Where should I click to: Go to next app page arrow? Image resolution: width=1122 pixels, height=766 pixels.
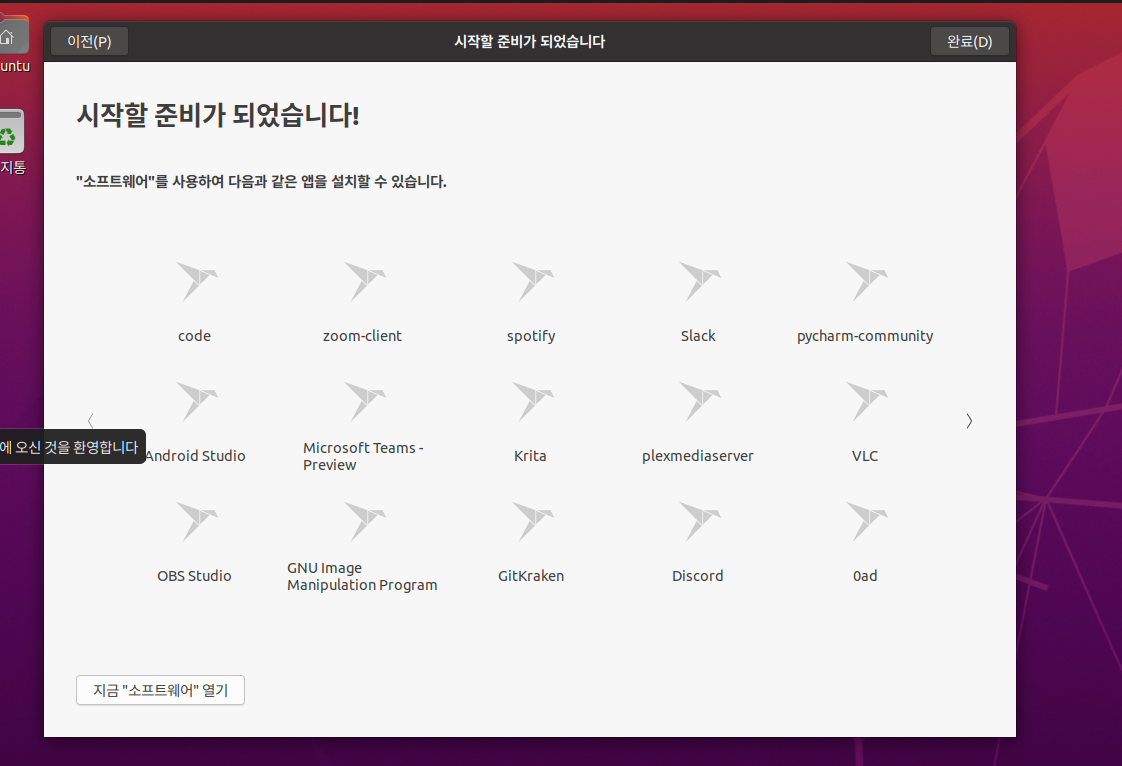969,421
